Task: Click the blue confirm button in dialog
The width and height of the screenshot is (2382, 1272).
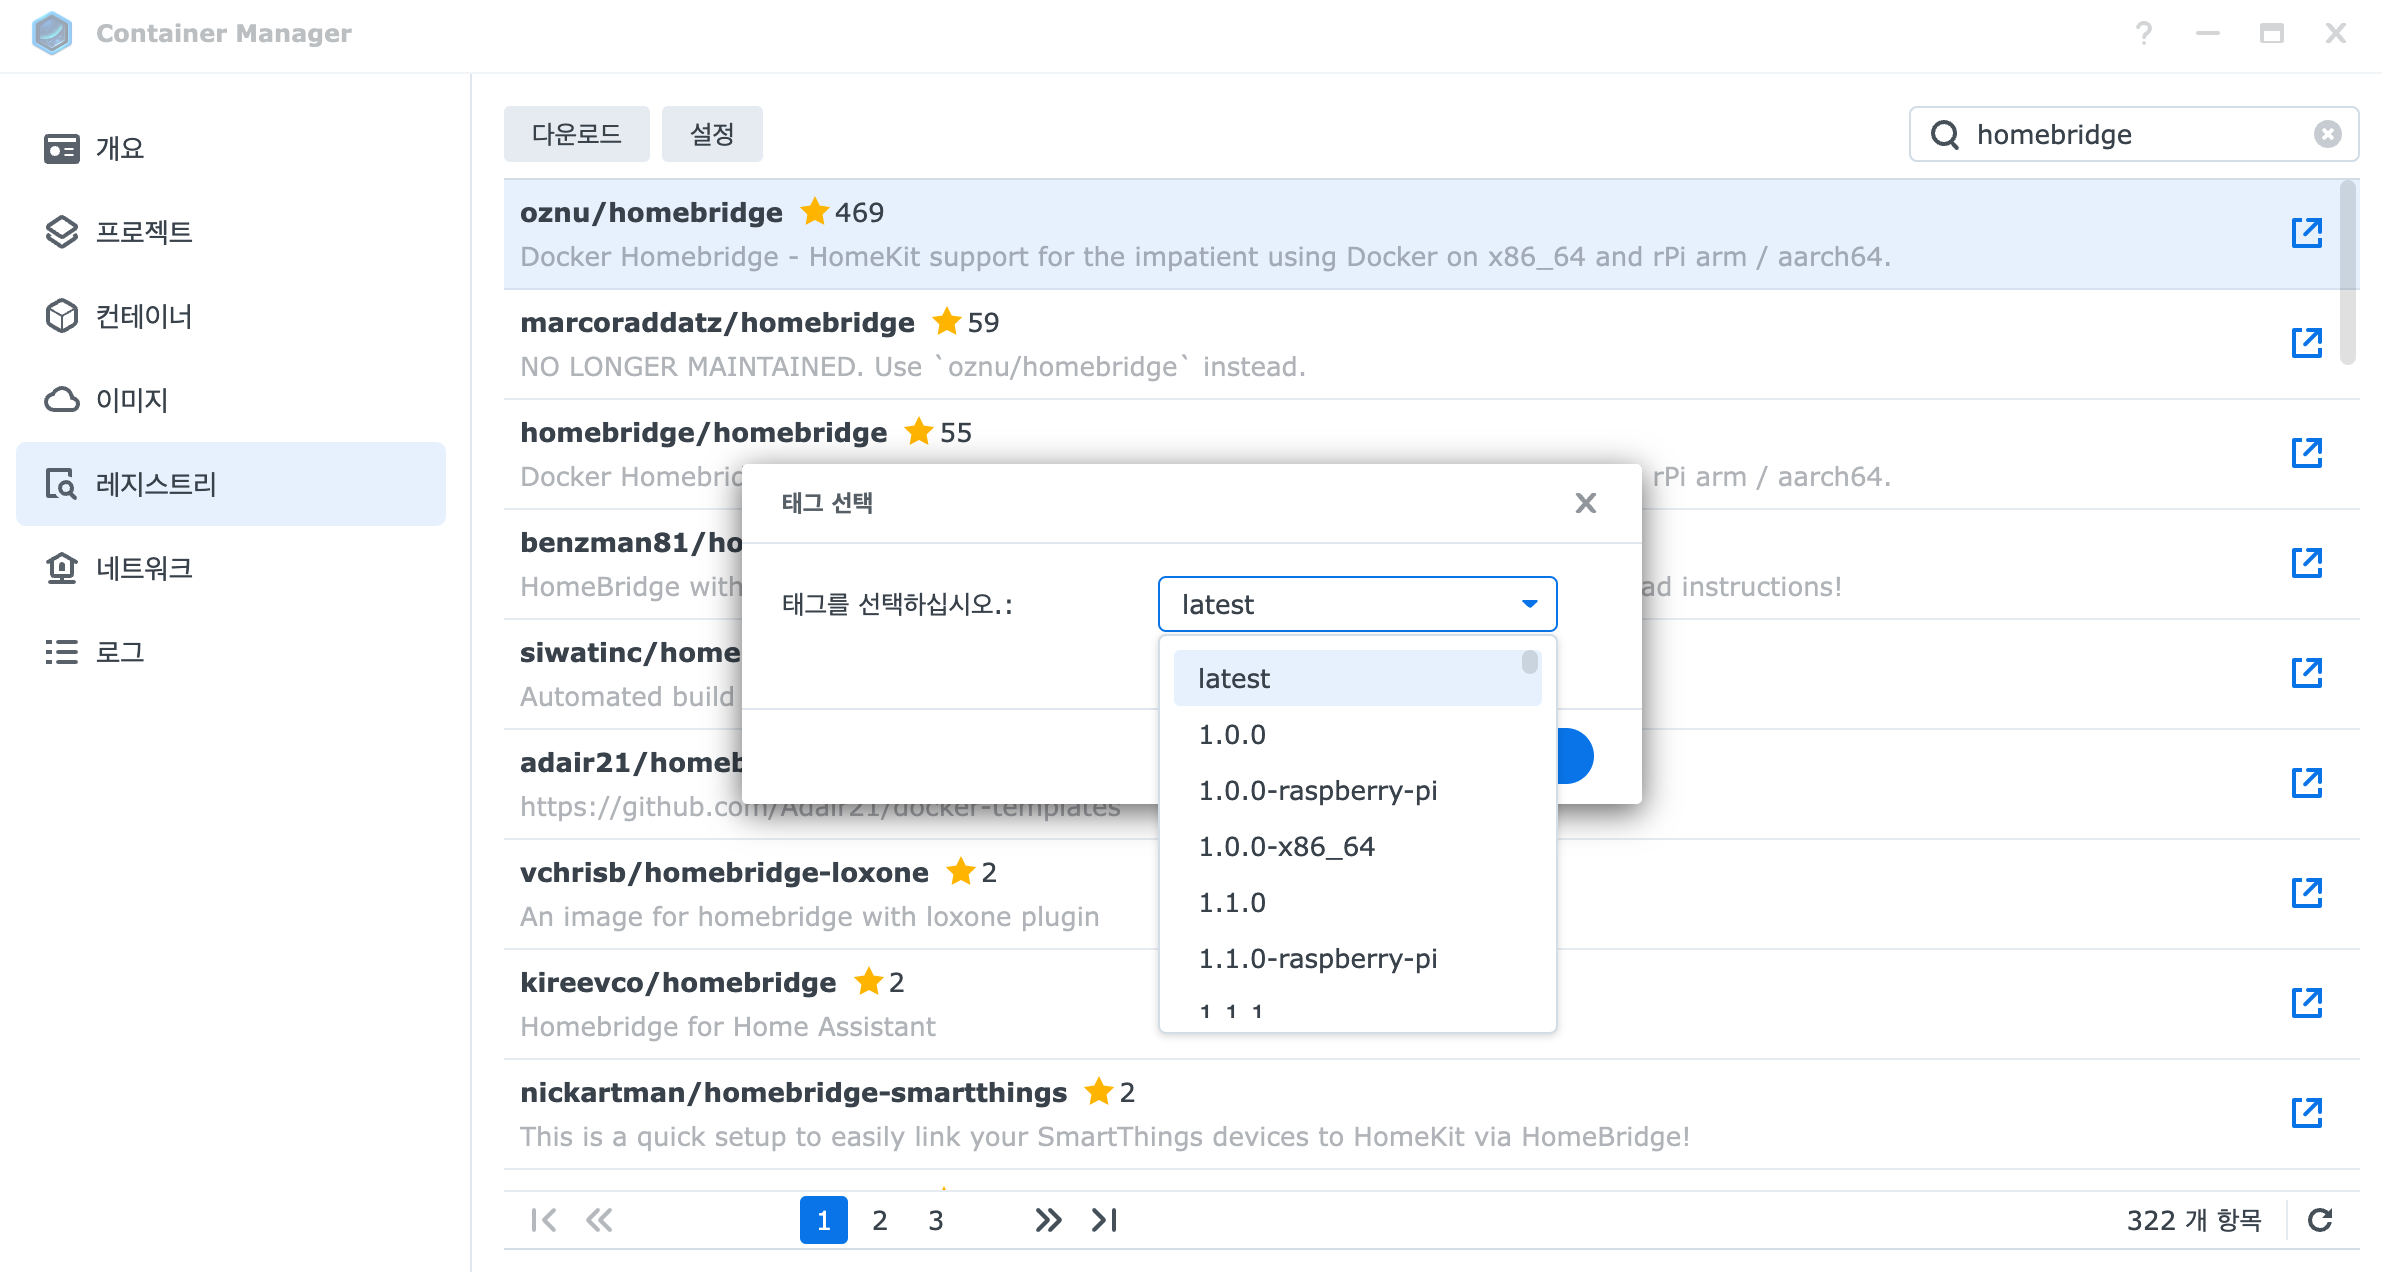Action: 1575,756
